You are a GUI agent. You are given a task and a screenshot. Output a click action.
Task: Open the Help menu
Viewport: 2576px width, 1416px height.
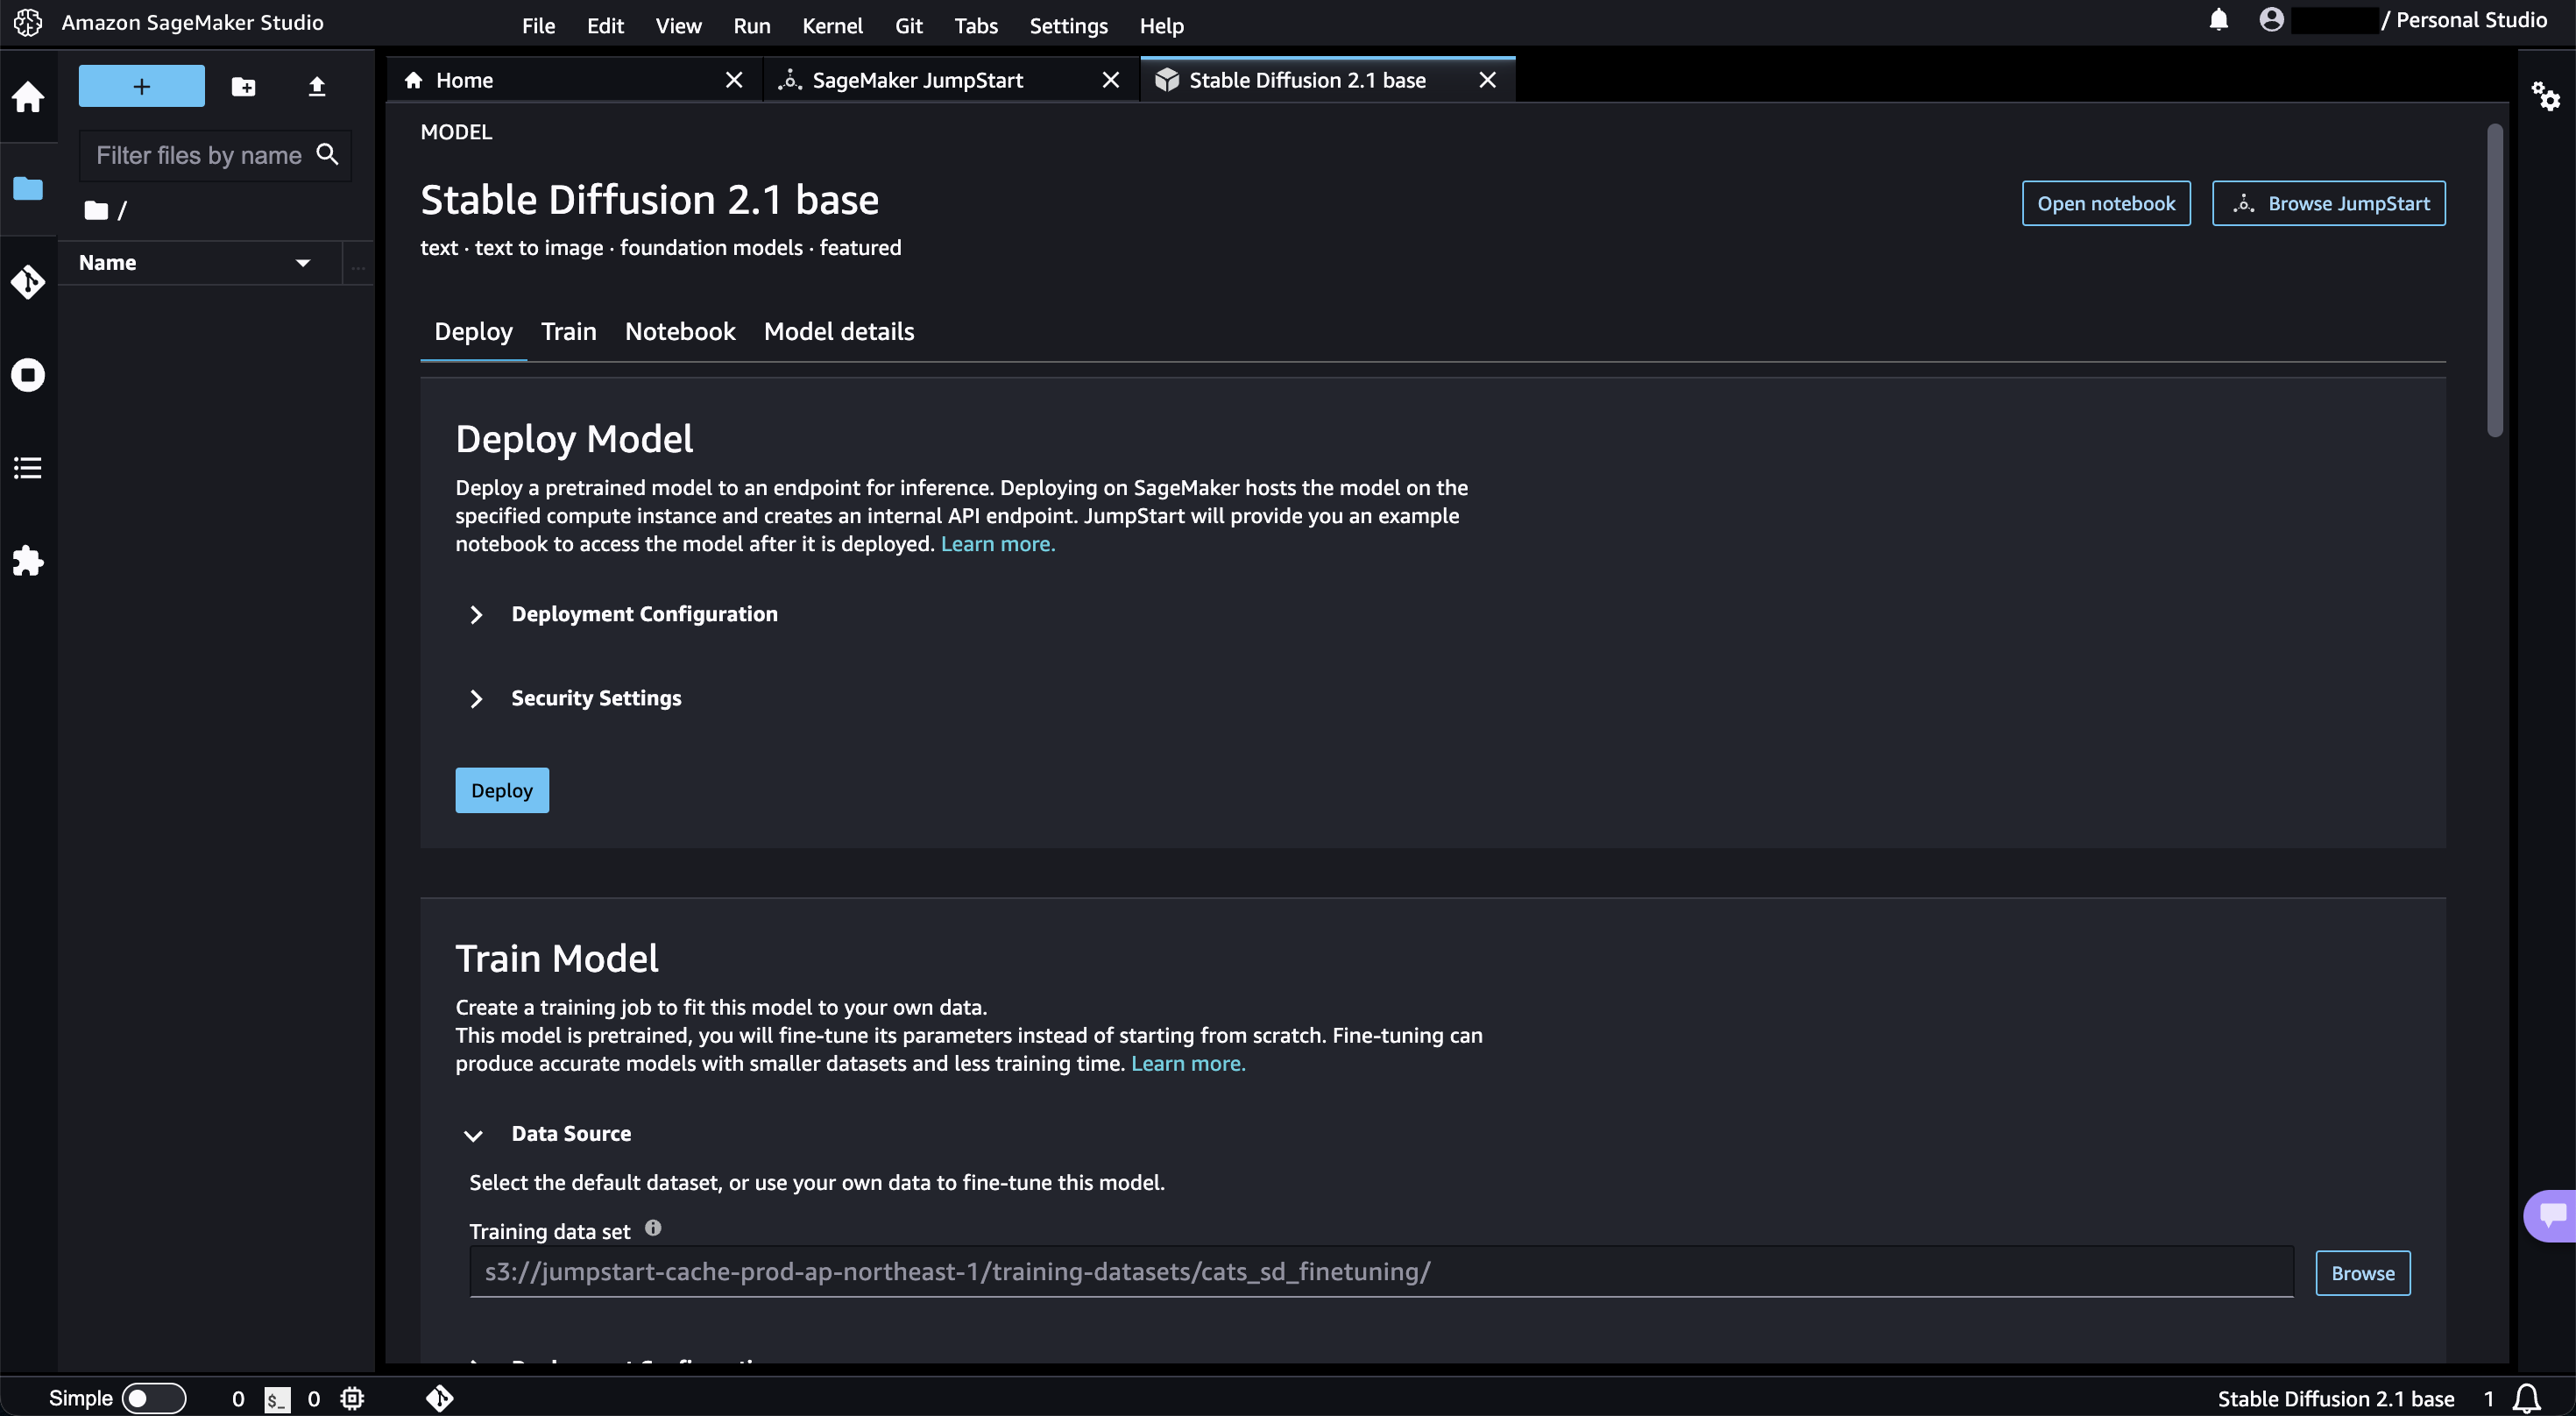point(1161,25)
